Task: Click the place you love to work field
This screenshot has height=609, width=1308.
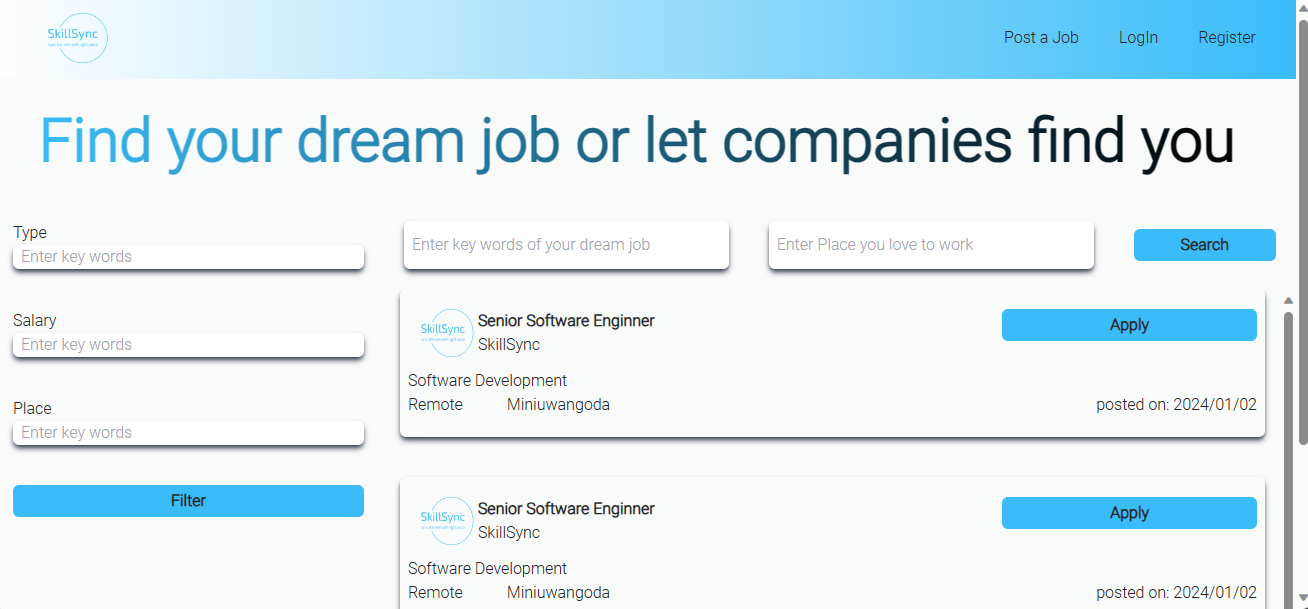Action: click(x=931, y=244)
